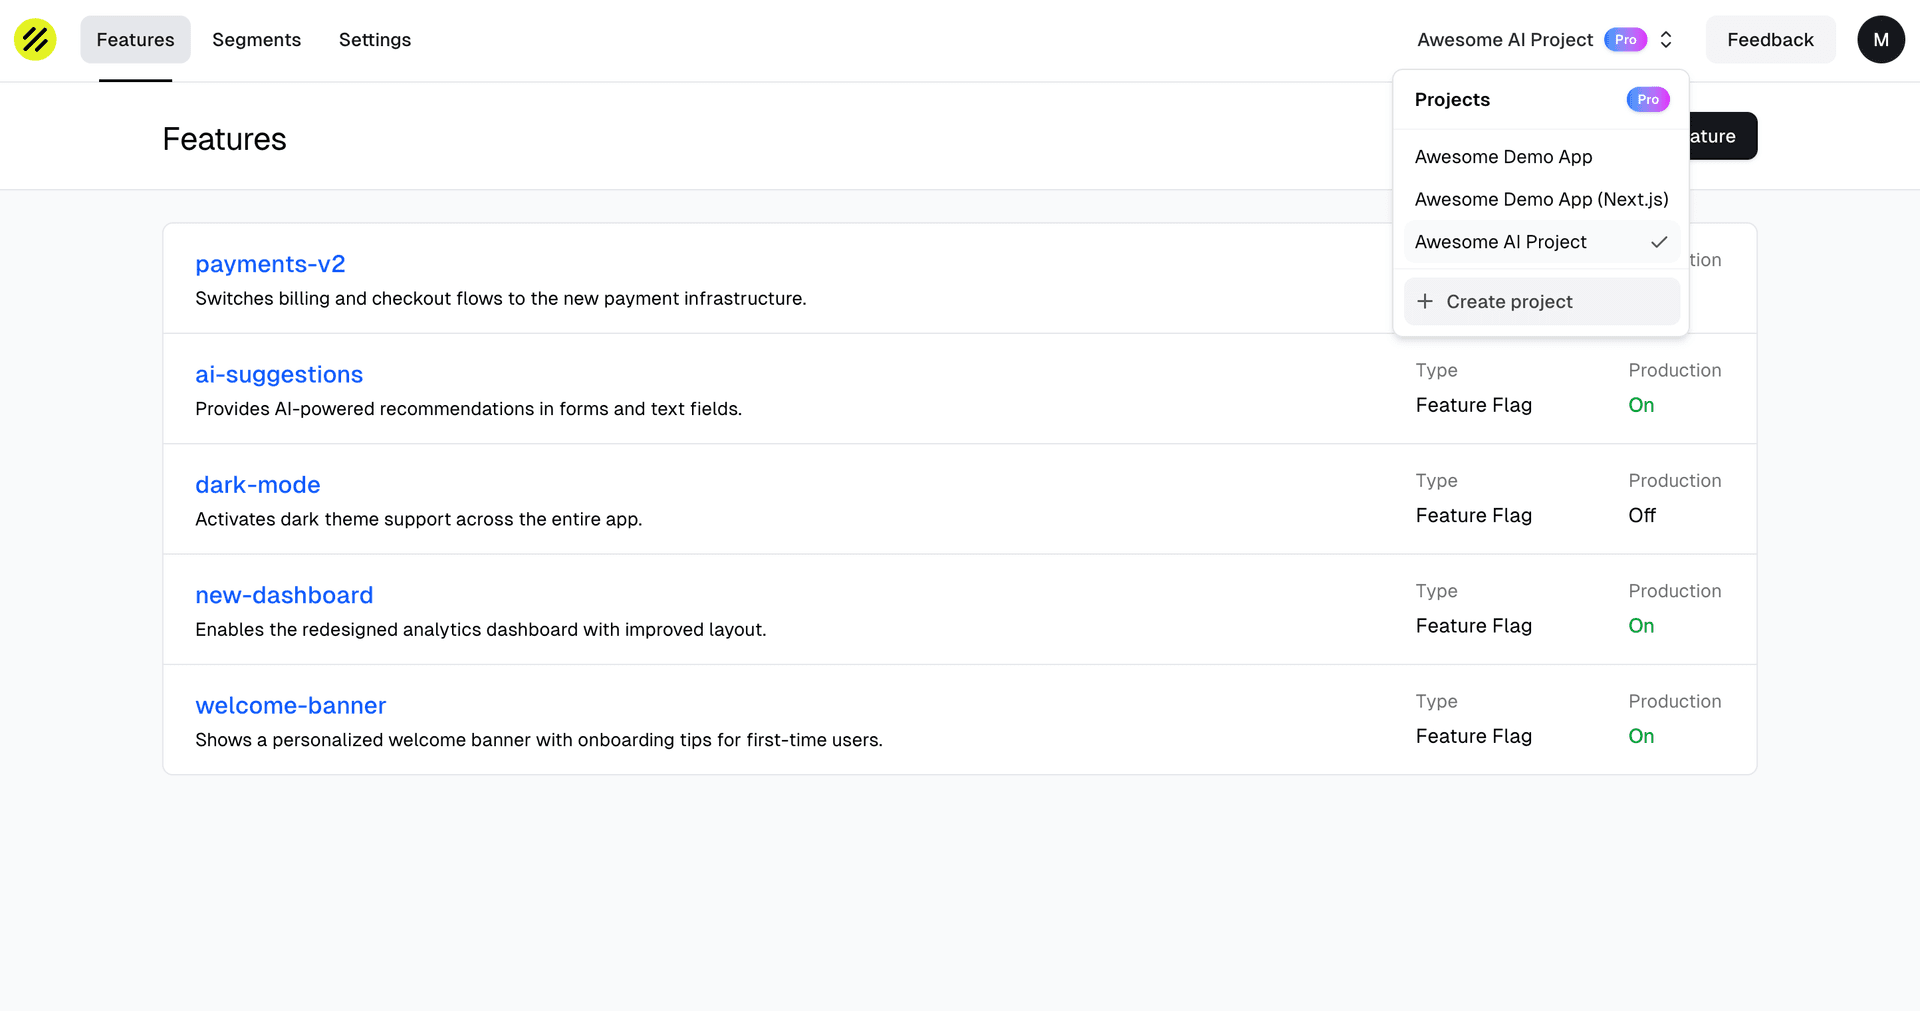Click new-dashboard Production On status

[x=1640, y=626]
